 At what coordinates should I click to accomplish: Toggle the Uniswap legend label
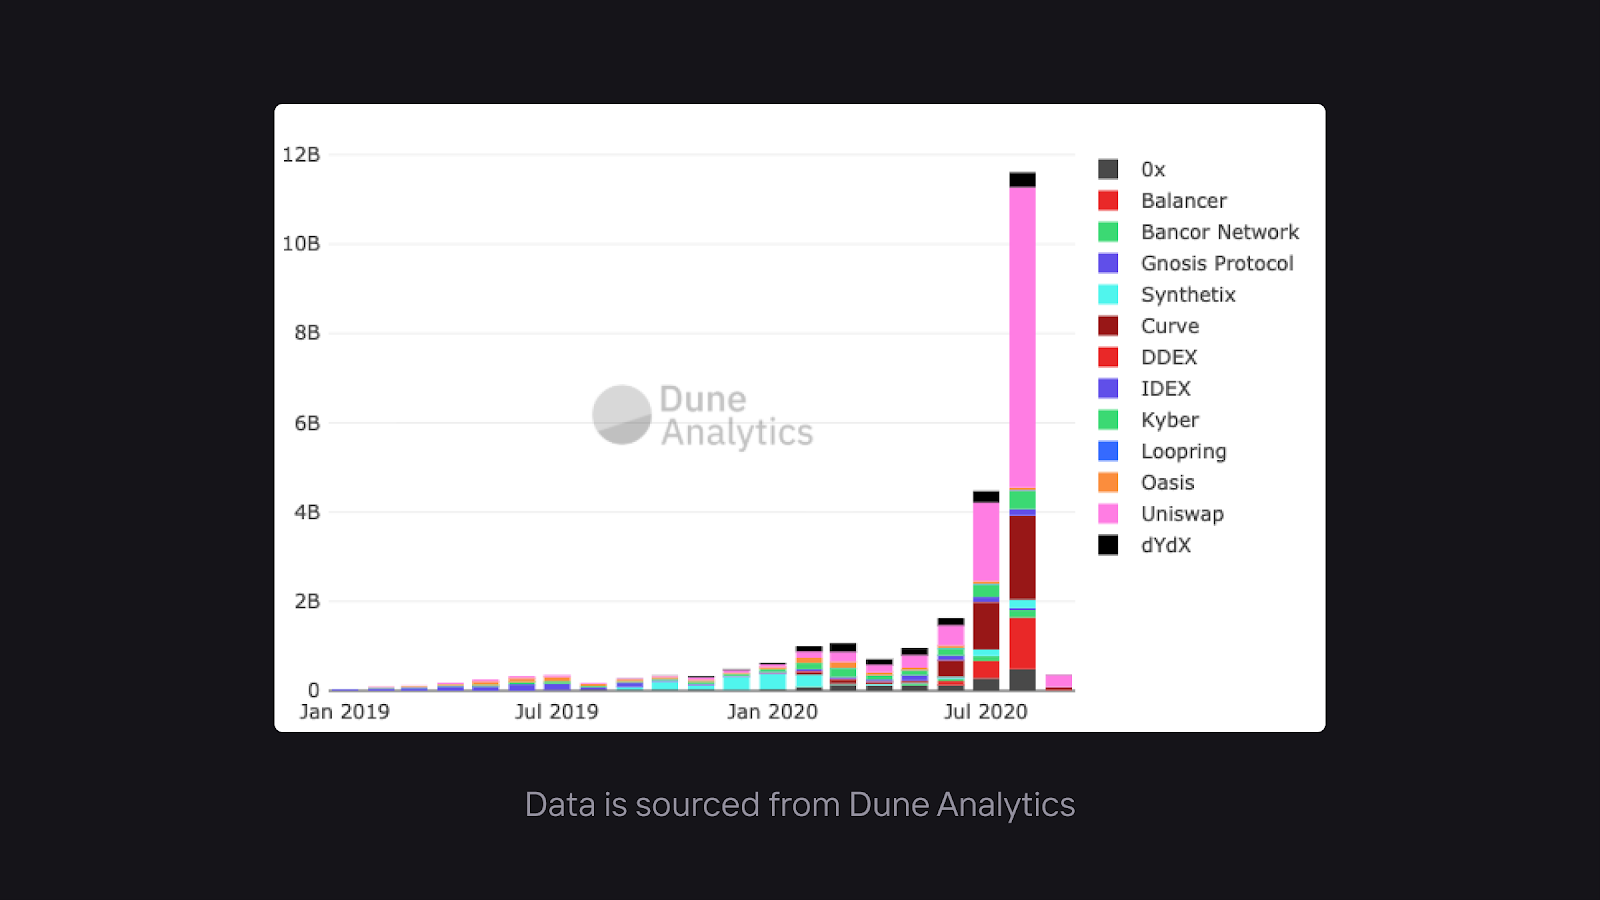click(1182, 514)
